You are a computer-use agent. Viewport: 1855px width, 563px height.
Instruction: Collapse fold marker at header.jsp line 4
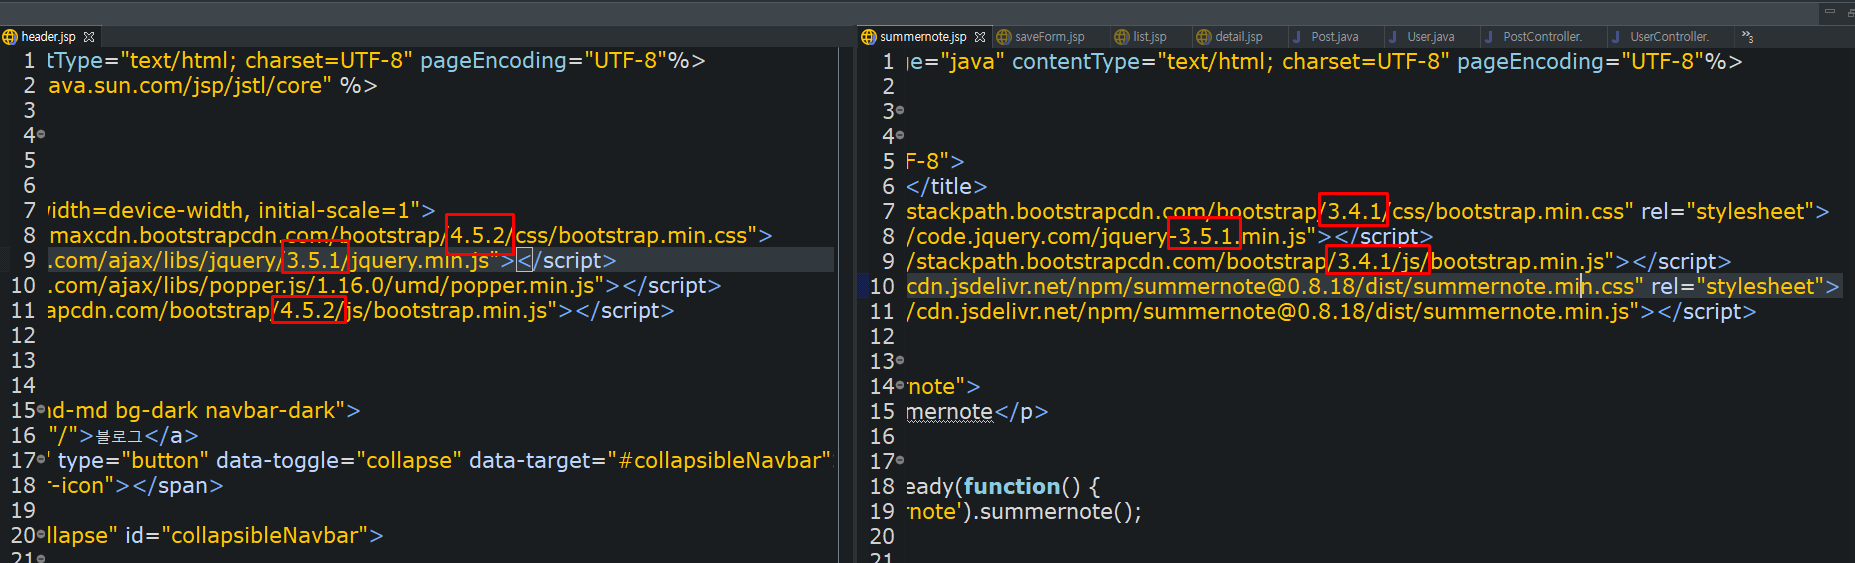(x=41, y=134)
